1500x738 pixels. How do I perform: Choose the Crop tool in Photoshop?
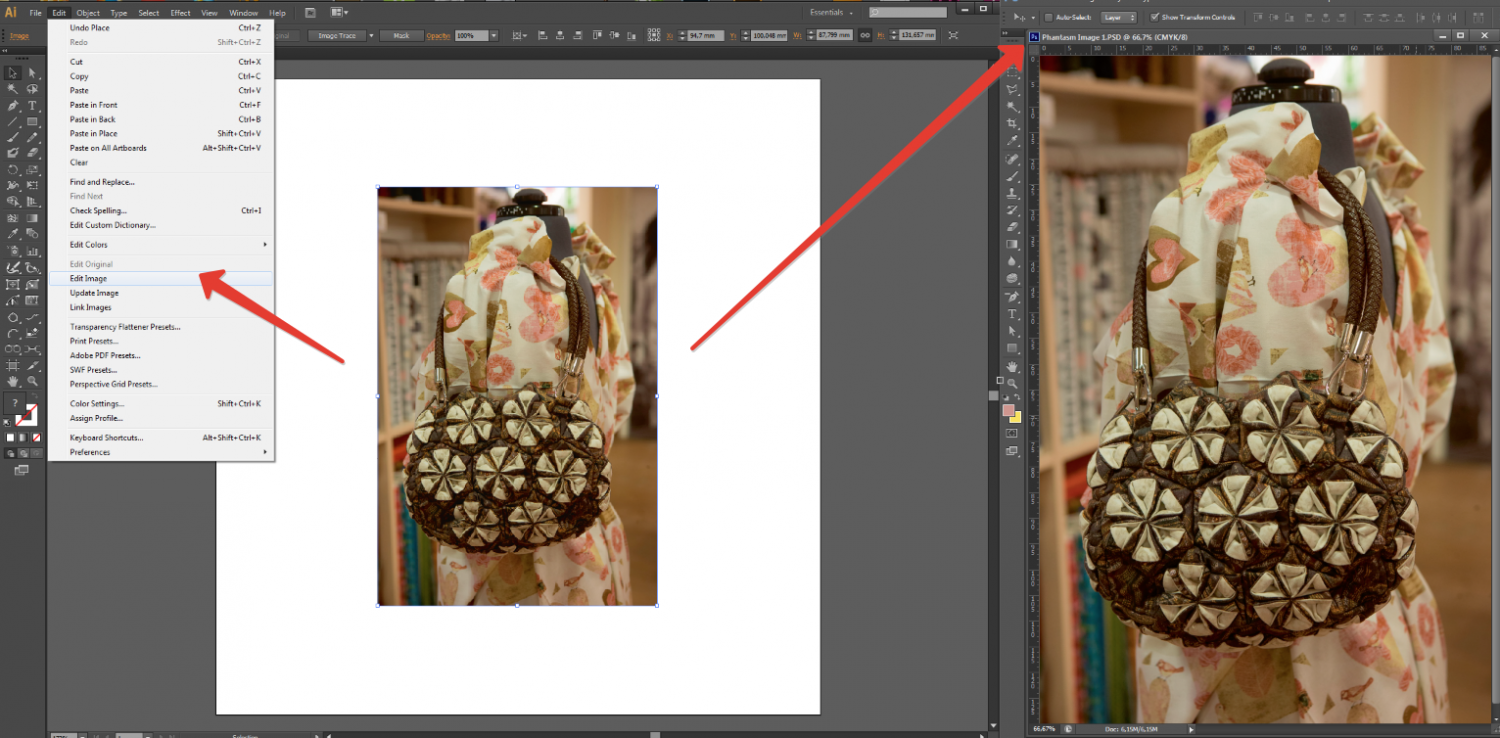click(x=1012, y=123)
